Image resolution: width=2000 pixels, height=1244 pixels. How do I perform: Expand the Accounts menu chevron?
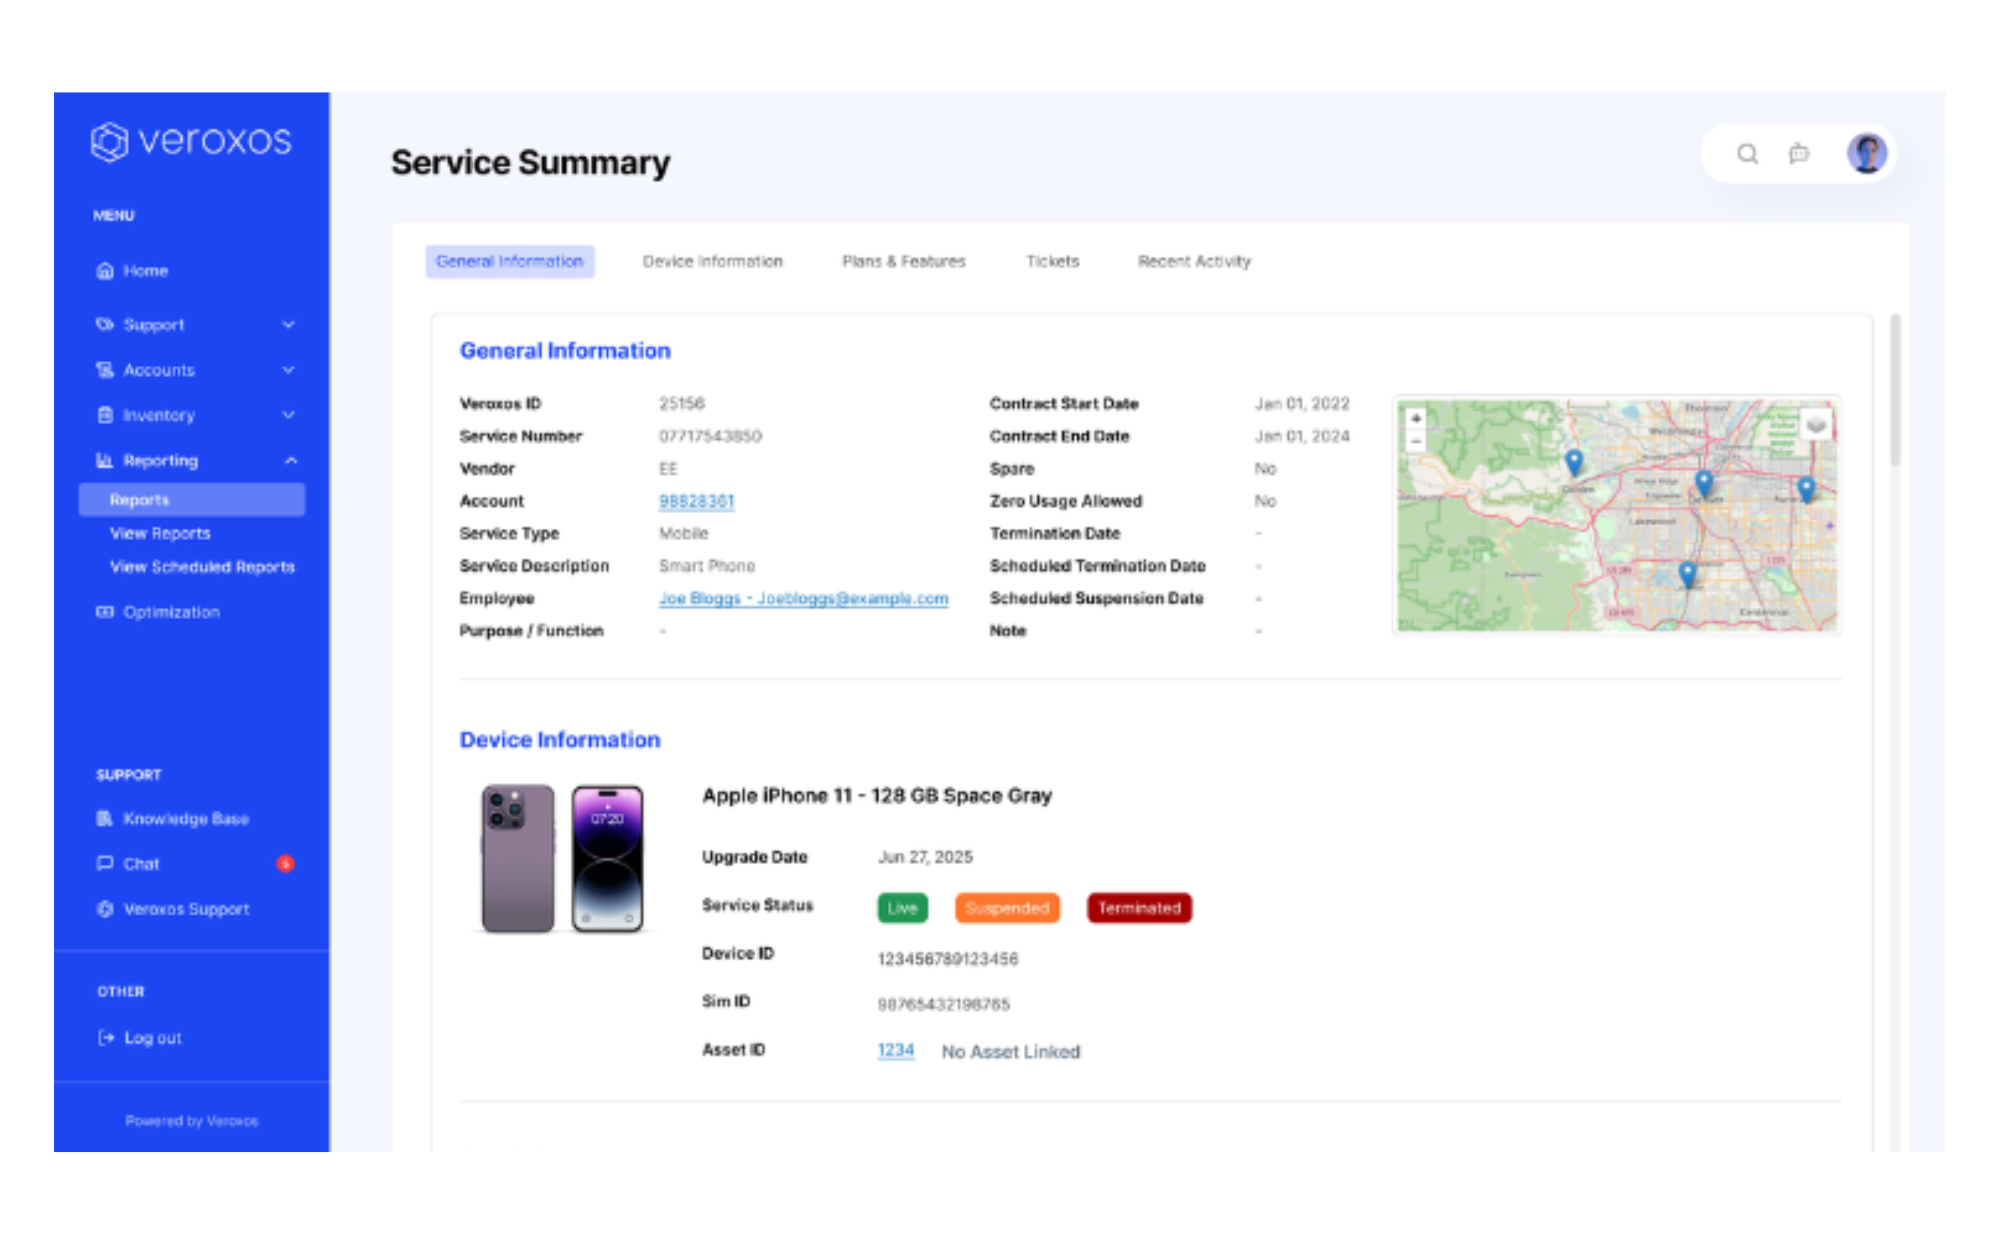click(x=289, y=370)
